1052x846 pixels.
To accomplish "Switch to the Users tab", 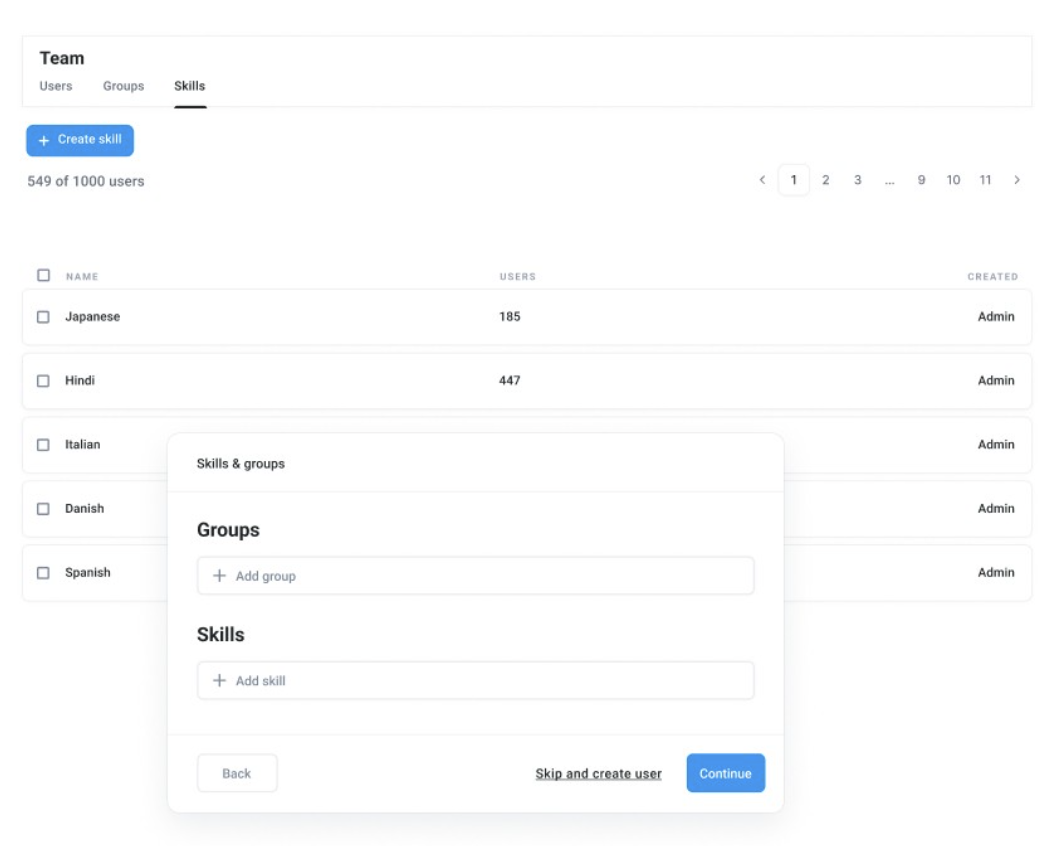I will [55, 86].
